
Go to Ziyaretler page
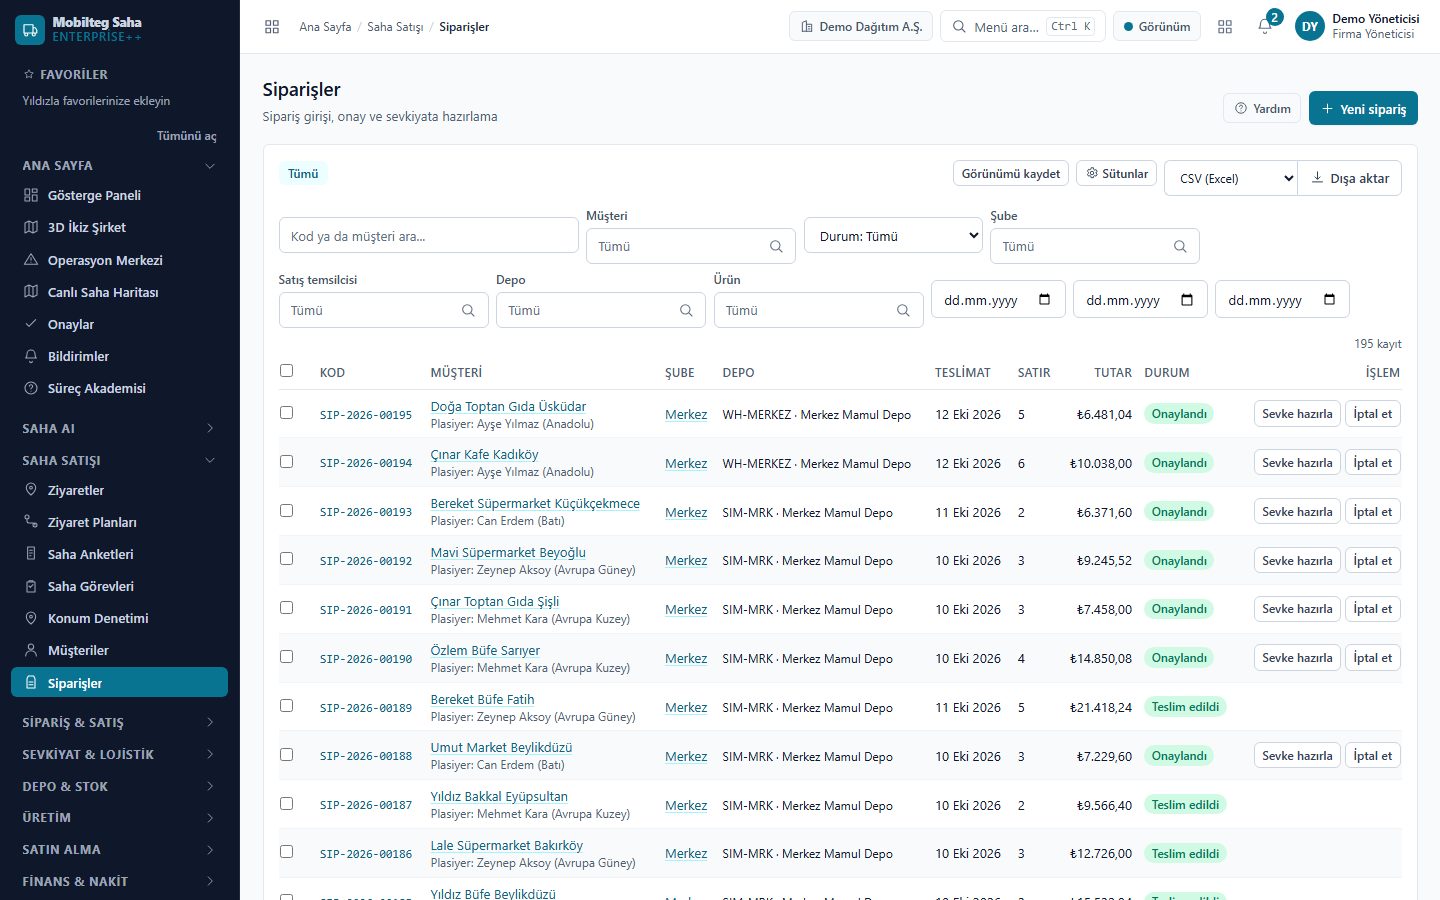coord(119,490)
